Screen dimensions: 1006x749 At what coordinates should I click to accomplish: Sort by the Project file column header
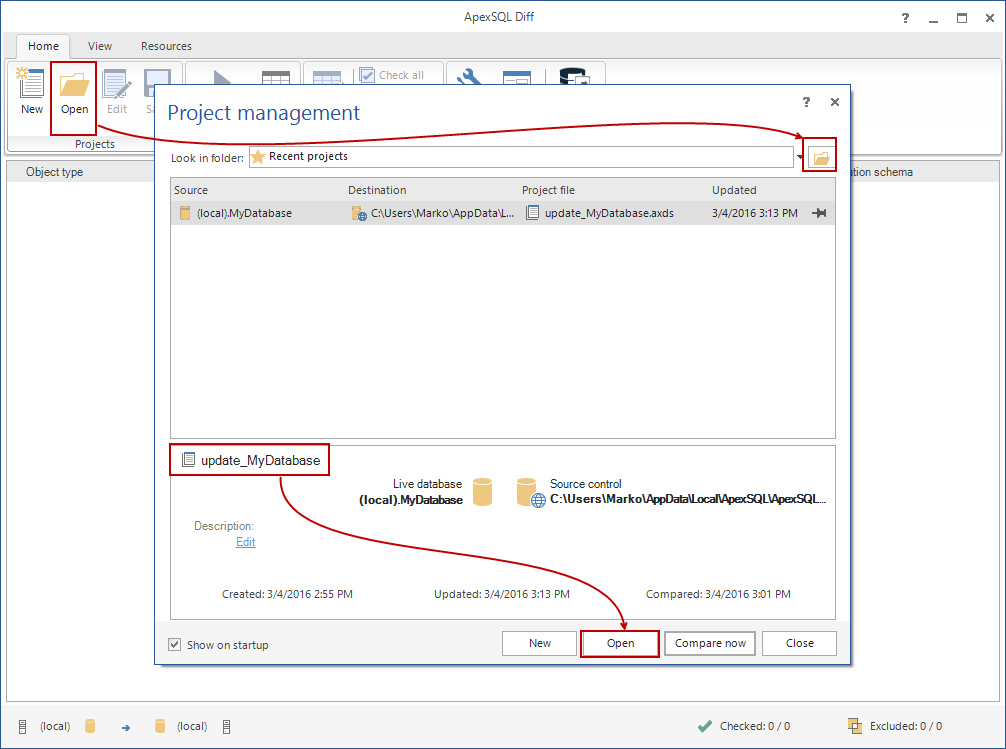[x=549, y=190]
